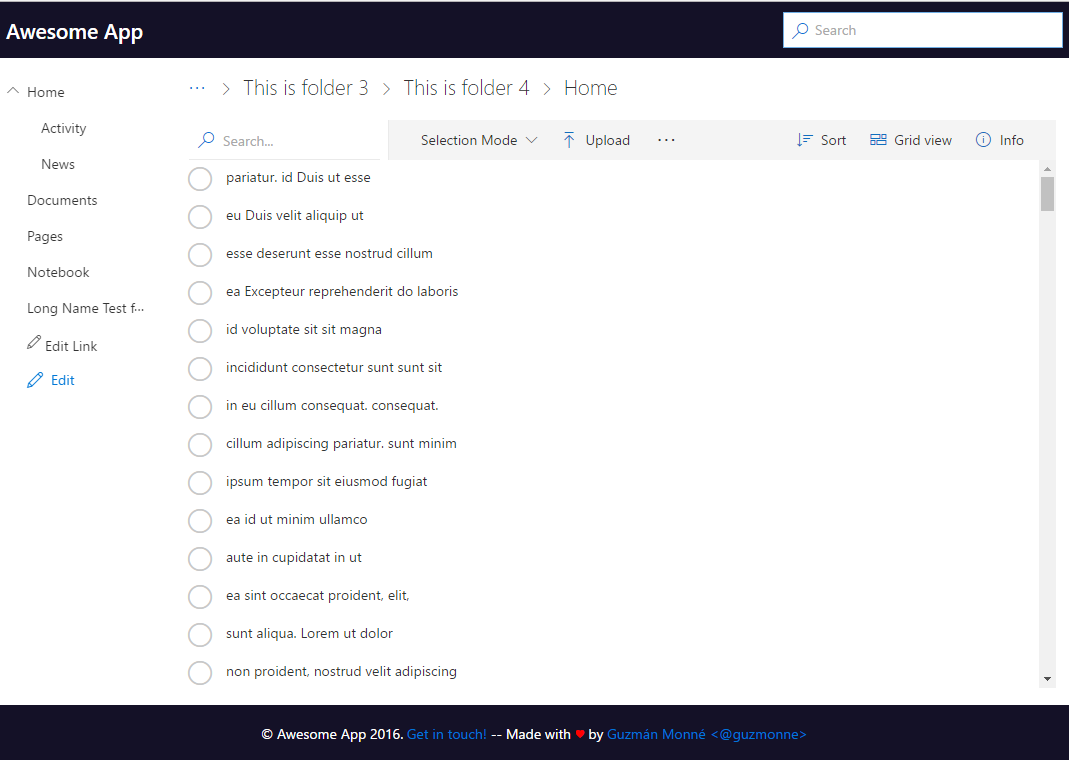Screen dimensions: 1069x760
Task: Click the Upload arrow icon
Action: (x=569, y=140)
